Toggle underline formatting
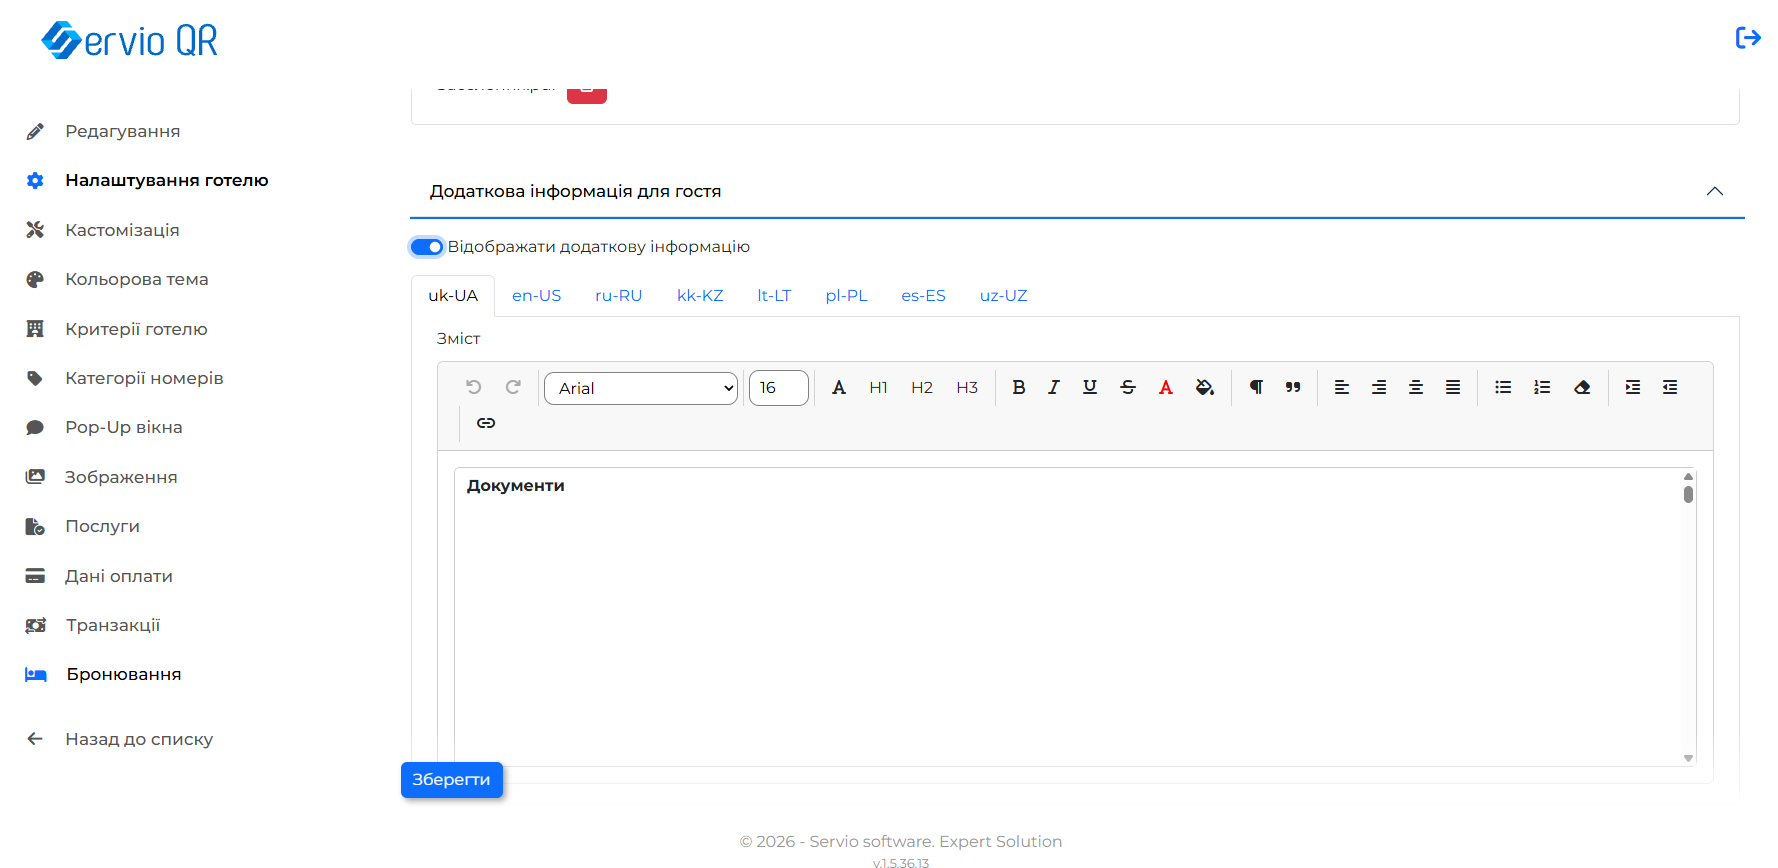 [x=1090, y=387]
